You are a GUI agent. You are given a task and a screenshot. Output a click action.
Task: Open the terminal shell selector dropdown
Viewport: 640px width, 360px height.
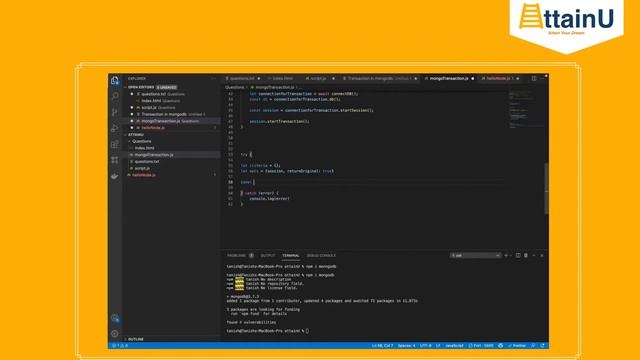coord(476,256)
